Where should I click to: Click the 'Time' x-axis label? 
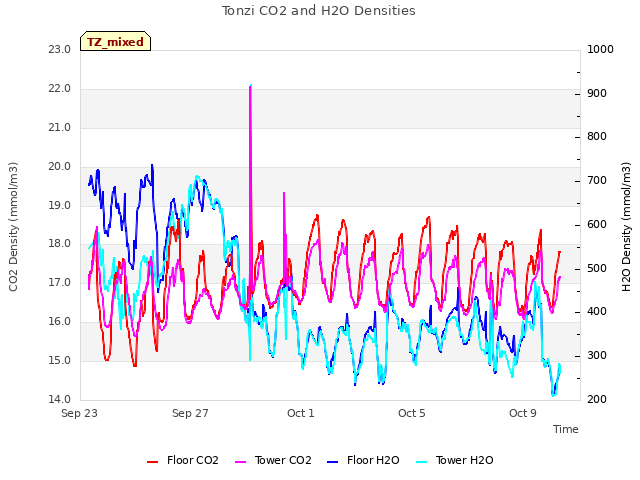(565, 429)
